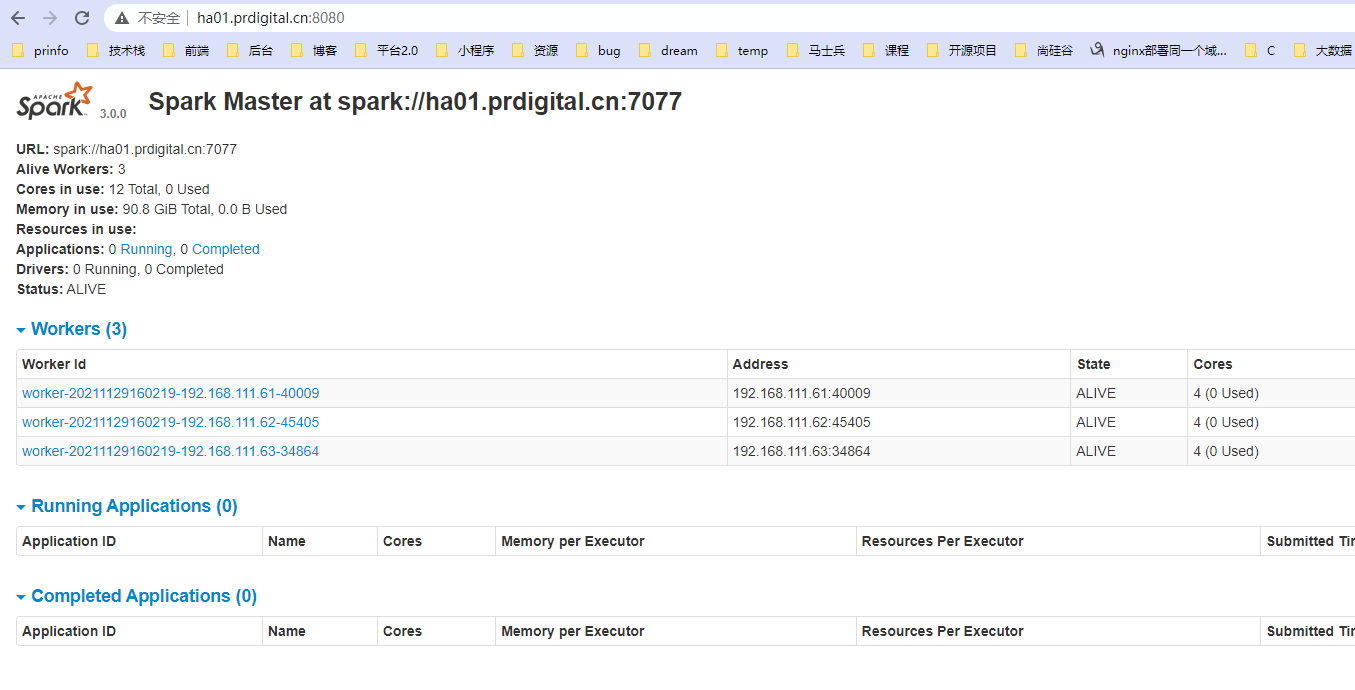The image size is (1355, 690).
Task: Click the folder icon of the 资源 bookmark
Action: (518, 50)
